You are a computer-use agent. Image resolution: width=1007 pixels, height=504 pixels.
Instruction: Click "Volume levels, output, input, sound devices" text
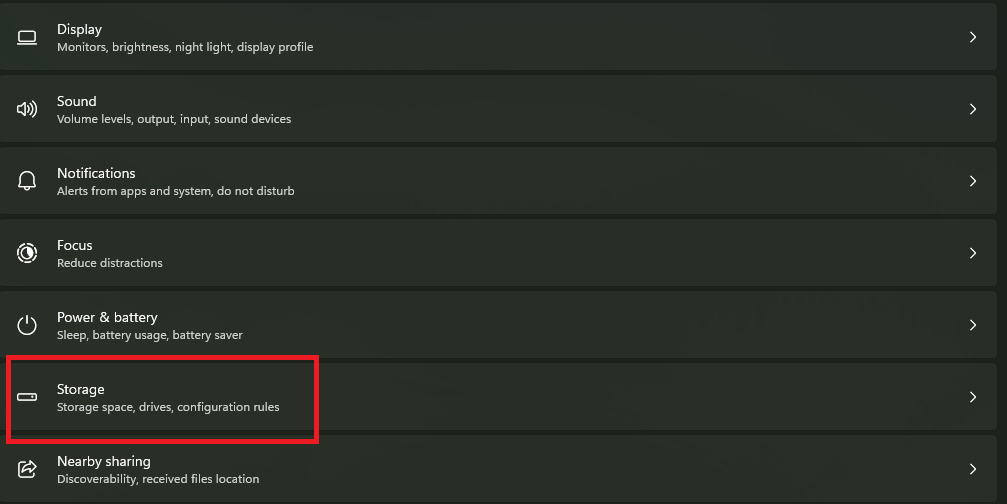pyautogui.click(x=174, y=119)
